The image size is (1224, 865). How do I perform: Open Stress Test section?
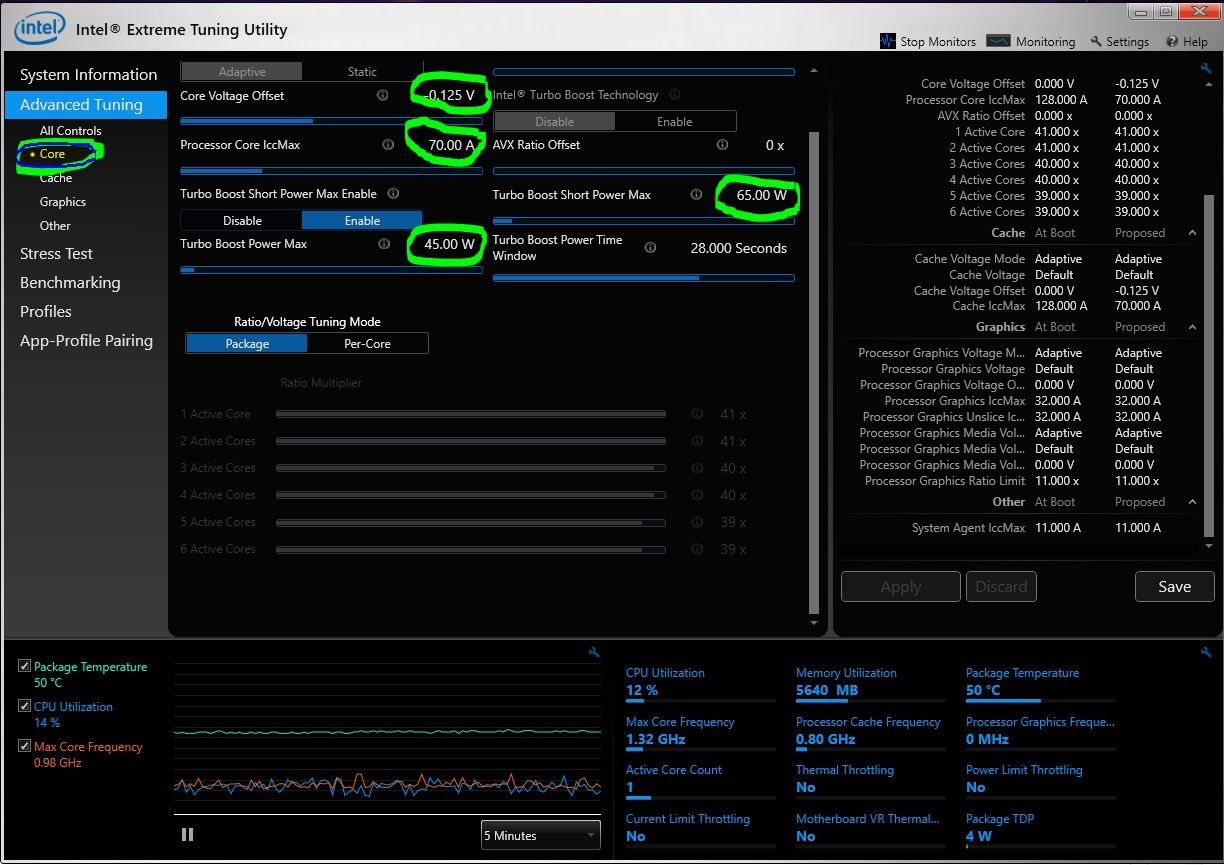pyautogui.click(x=56, y=253)
